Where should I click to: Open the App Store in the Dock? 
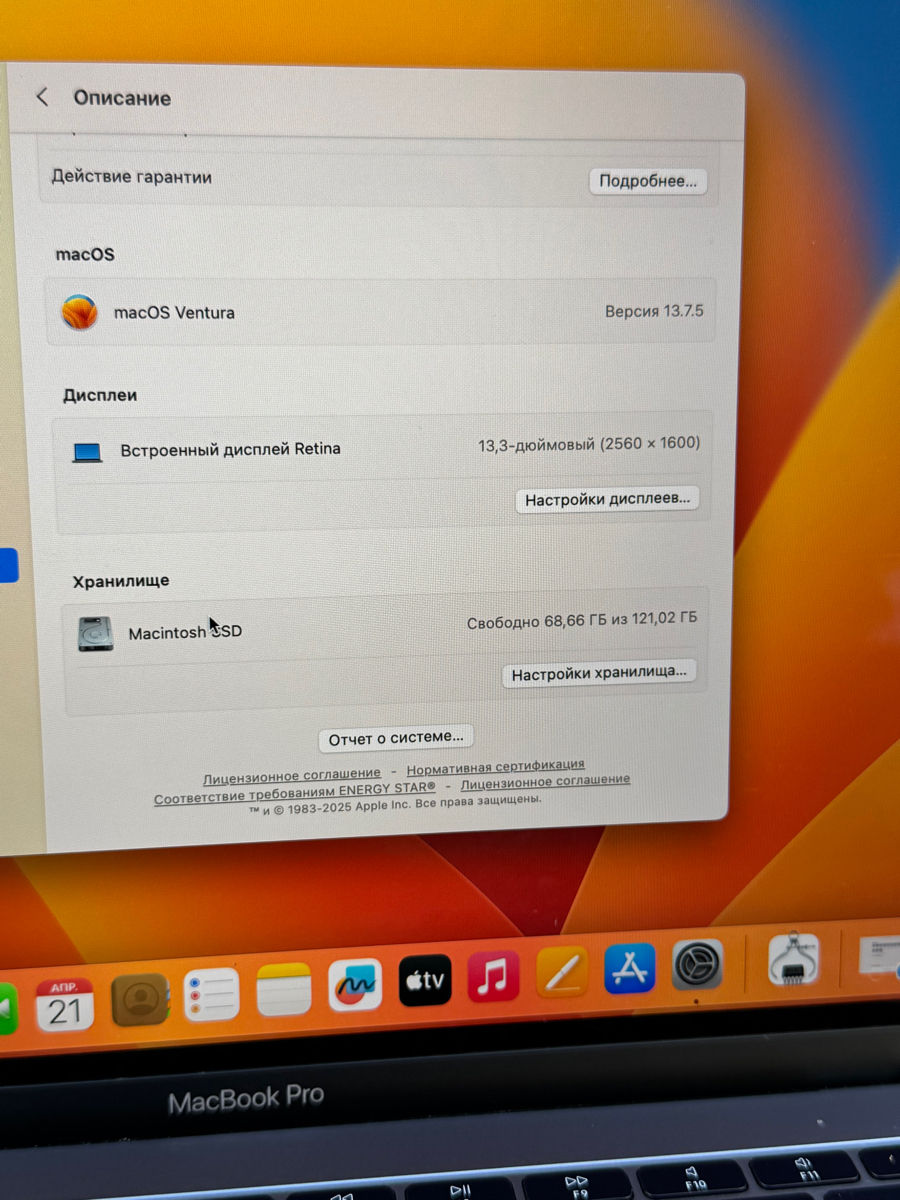click(x=630, y=968)
